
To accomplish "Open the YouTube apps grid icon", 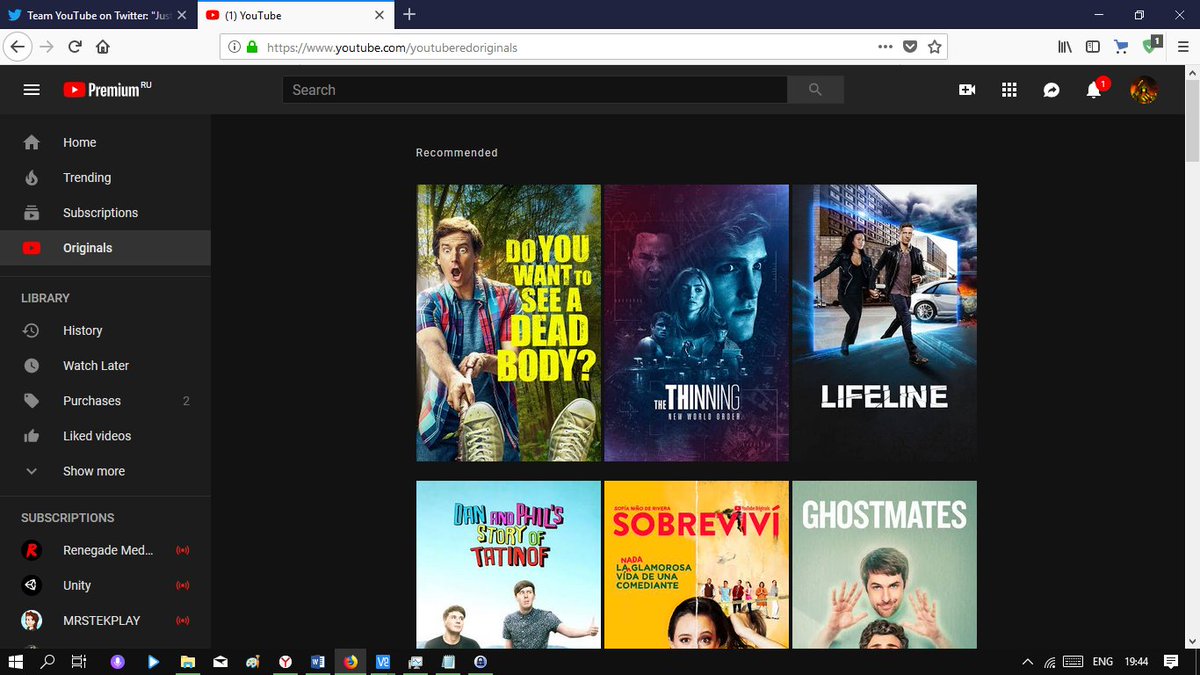I will point(1009,90).
